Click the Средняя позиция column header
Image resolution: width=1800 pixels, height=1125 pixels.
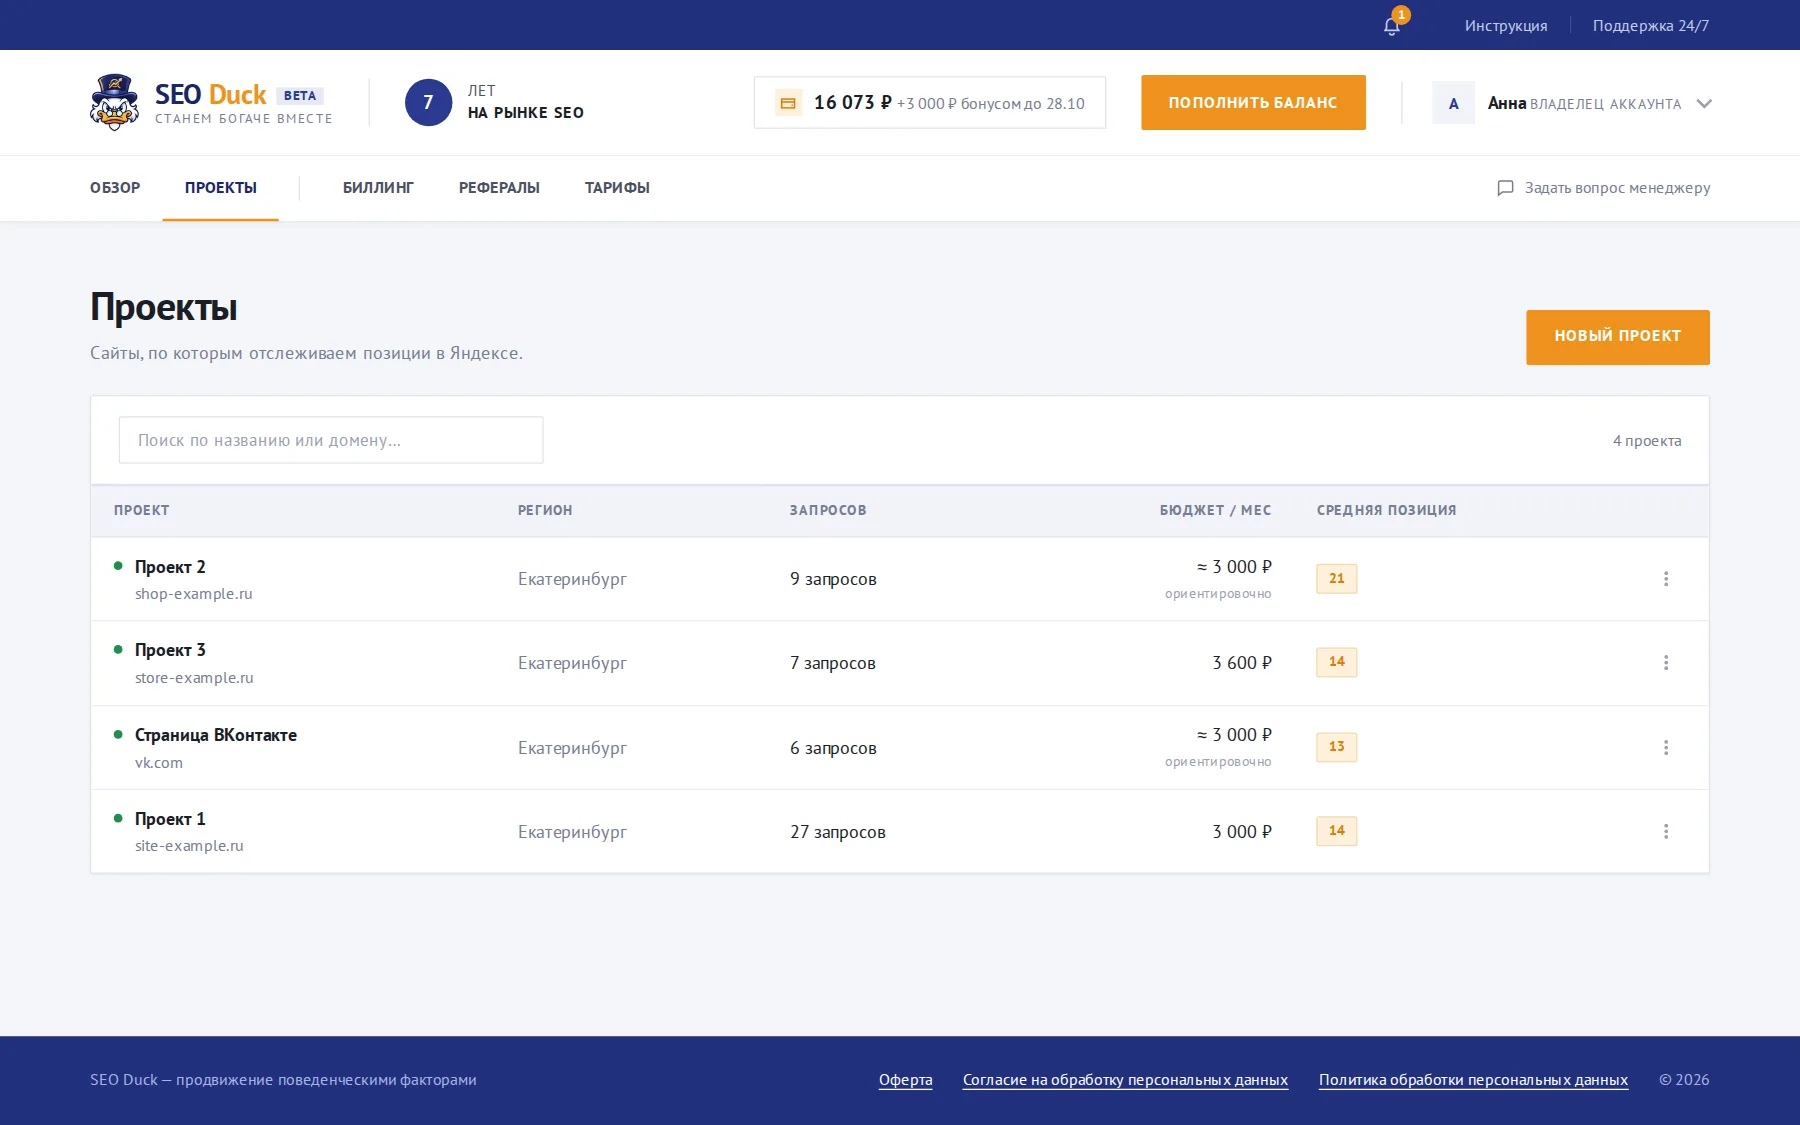tap(1386, 510)
